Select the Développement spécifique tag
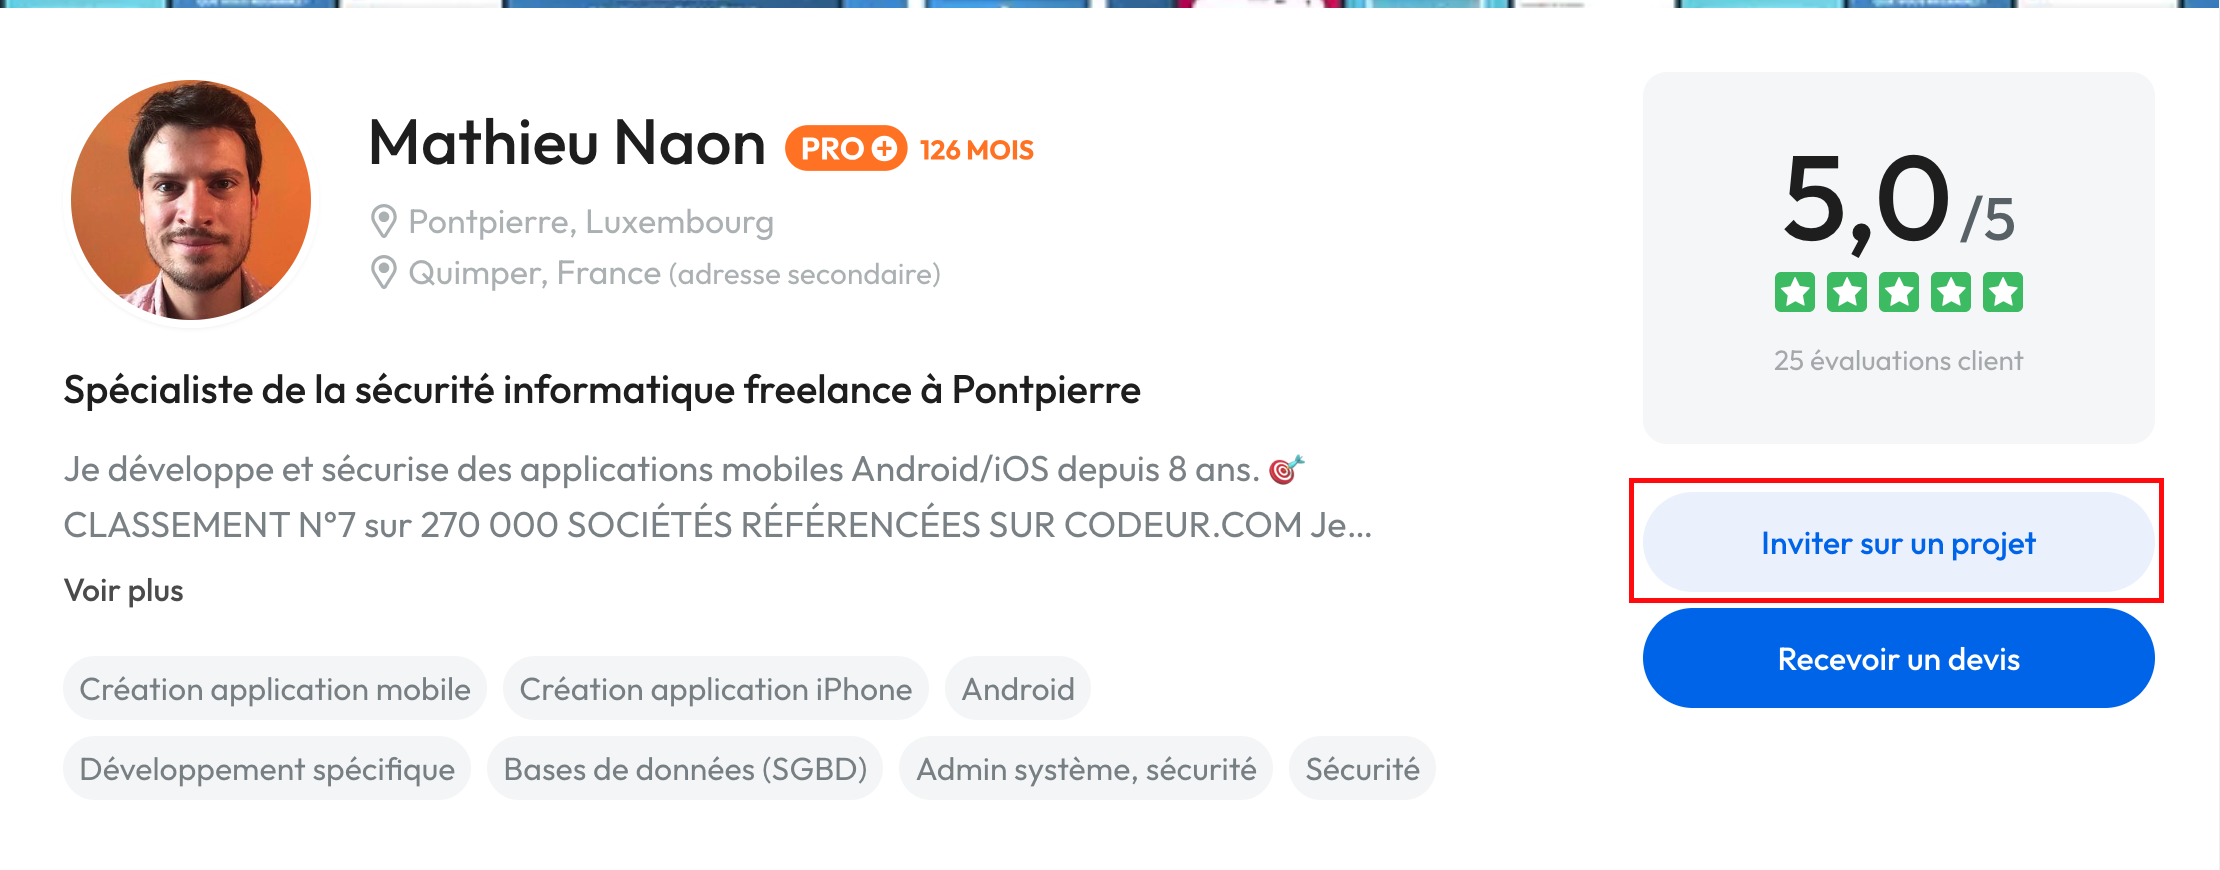Screen dimensions: 2220x870 tap(267, 769)
